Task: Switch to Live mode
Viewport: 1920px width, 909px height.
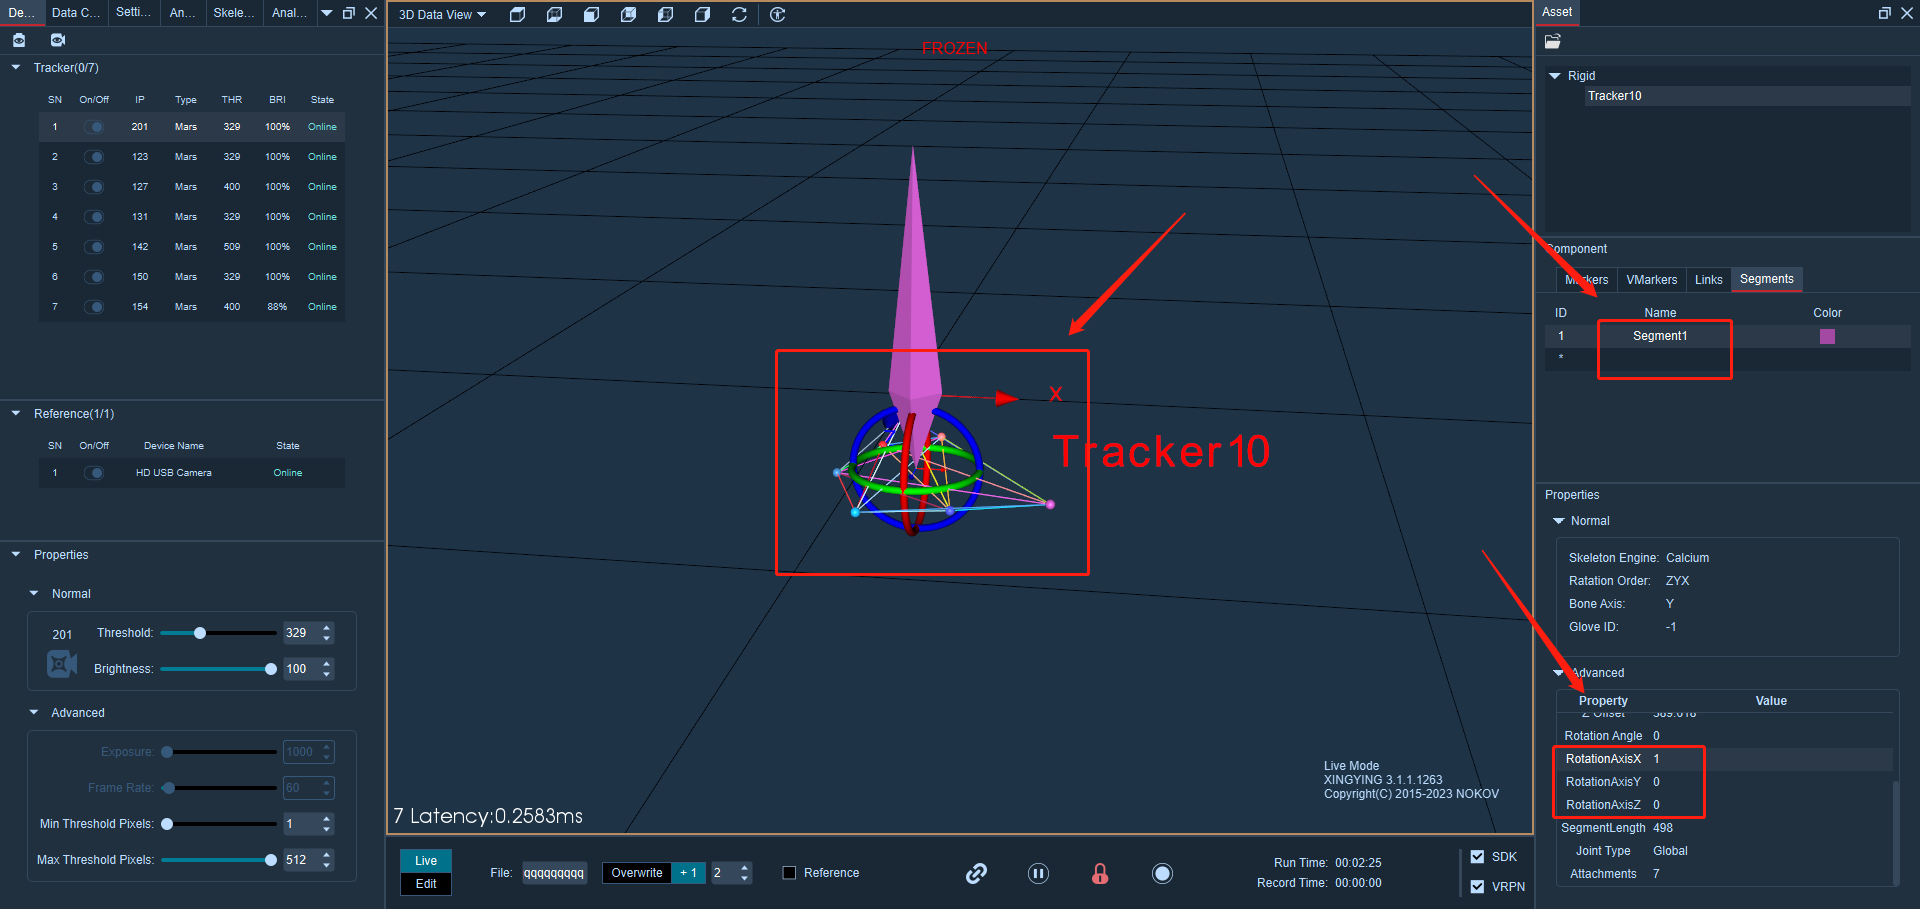Action: point(426,861)
